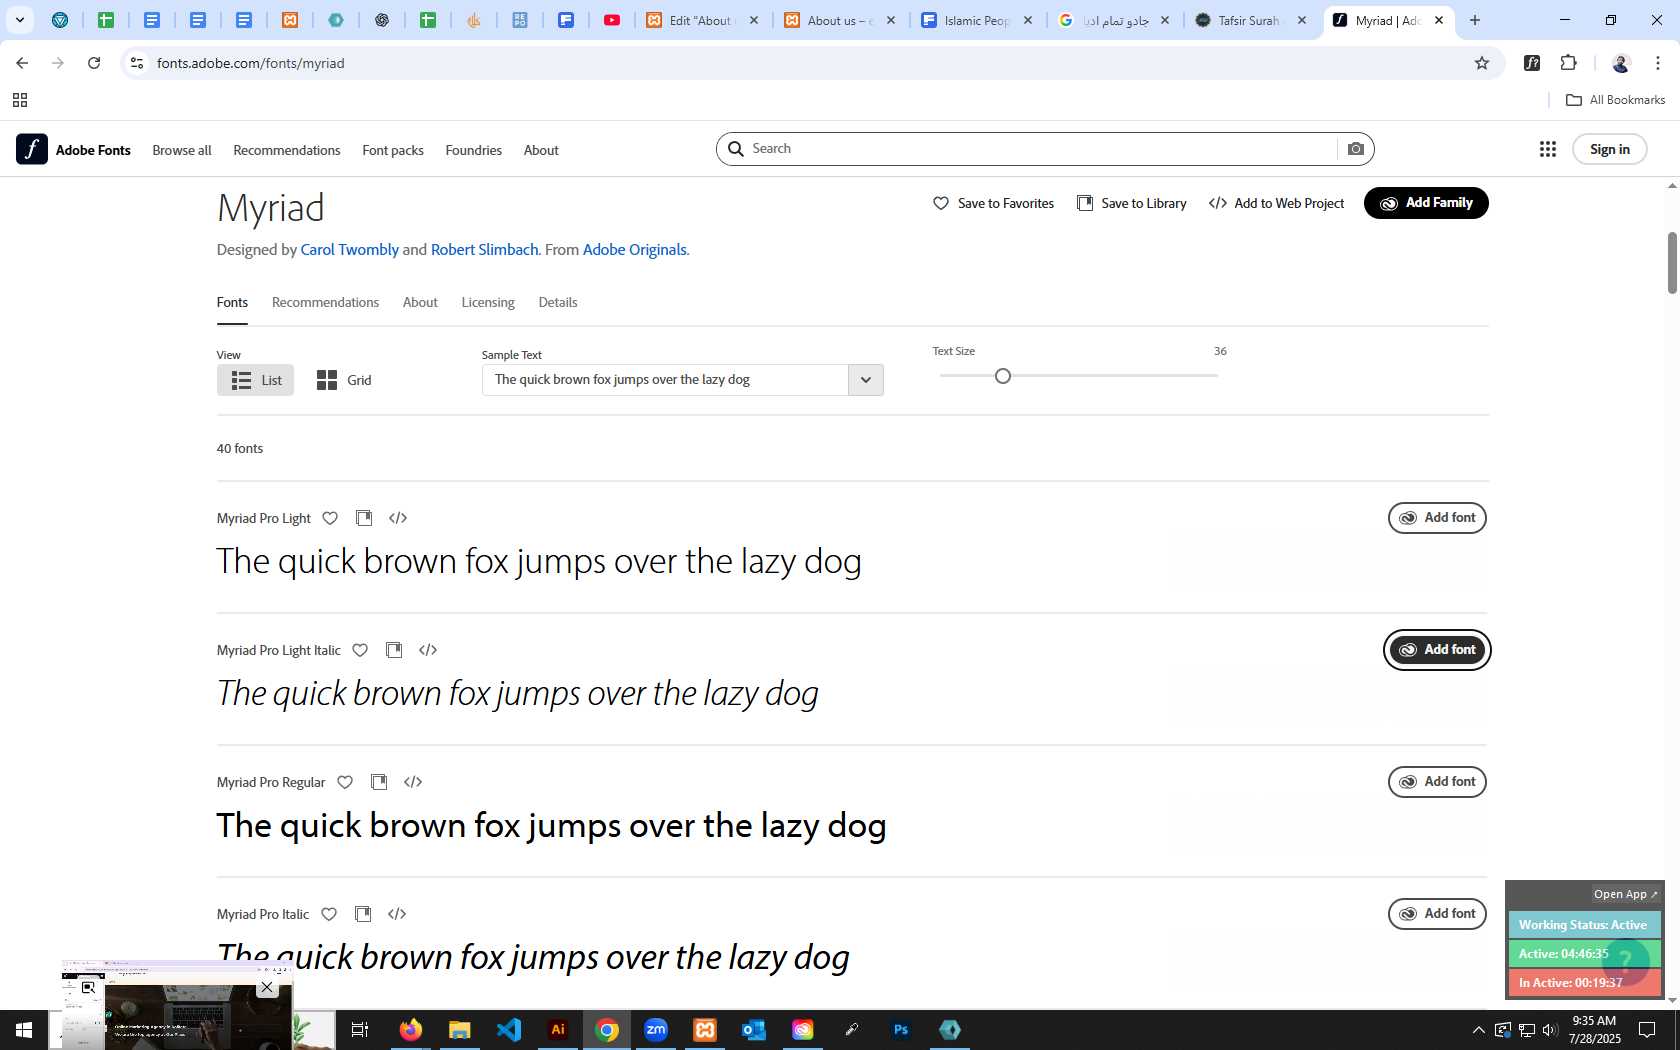Open the Recommendations tab under Myriad
Image resolution: width=1680 pixels, height=1050 pixels.
point(325,302)
